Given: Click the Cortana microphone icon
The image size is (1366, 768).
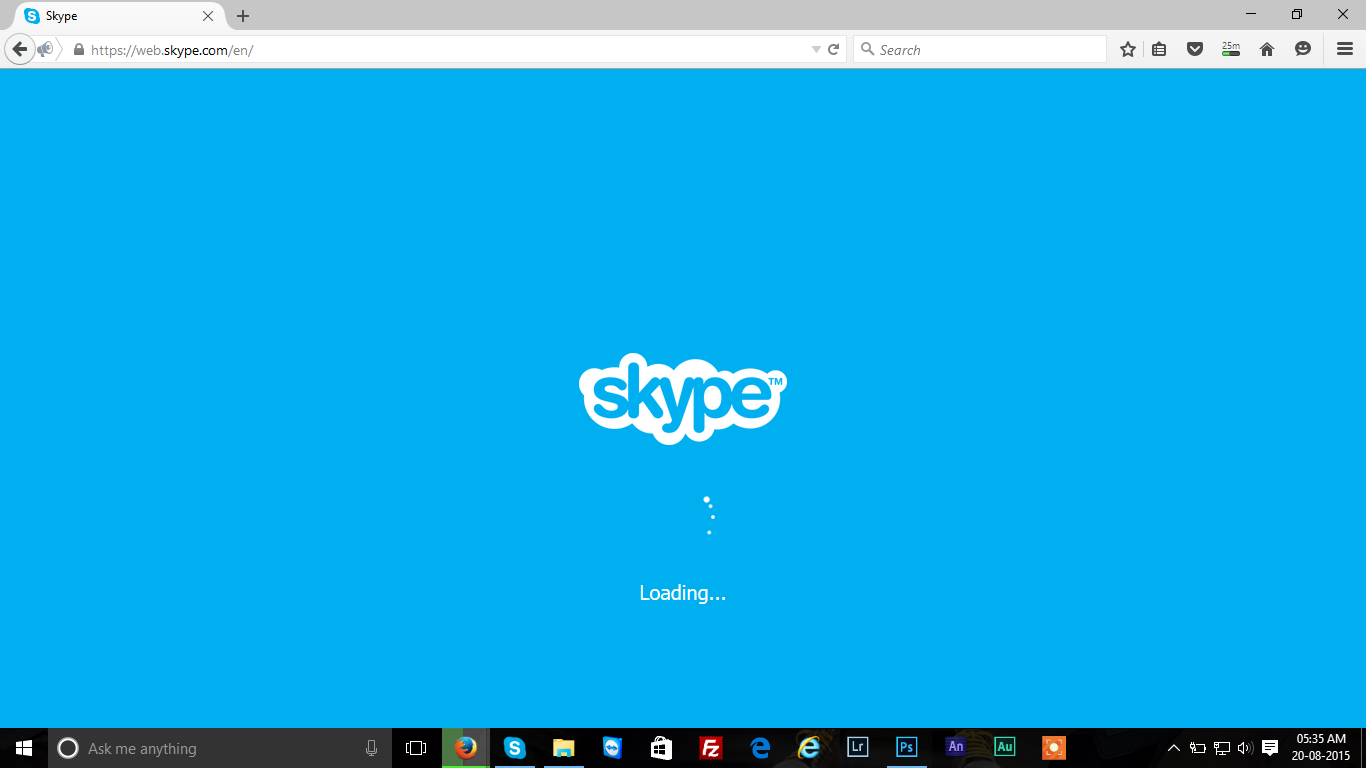Looking at the screenshot, I should point(371,748).
